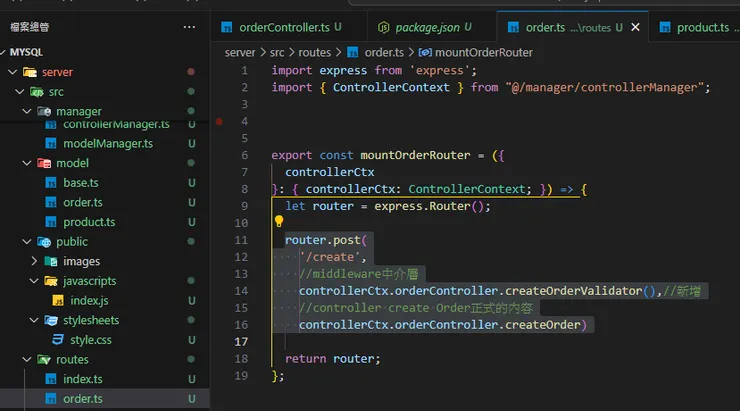Click the modelManager.ts TypeScript icon
740x411 pixels.
(x=51, y=143)
